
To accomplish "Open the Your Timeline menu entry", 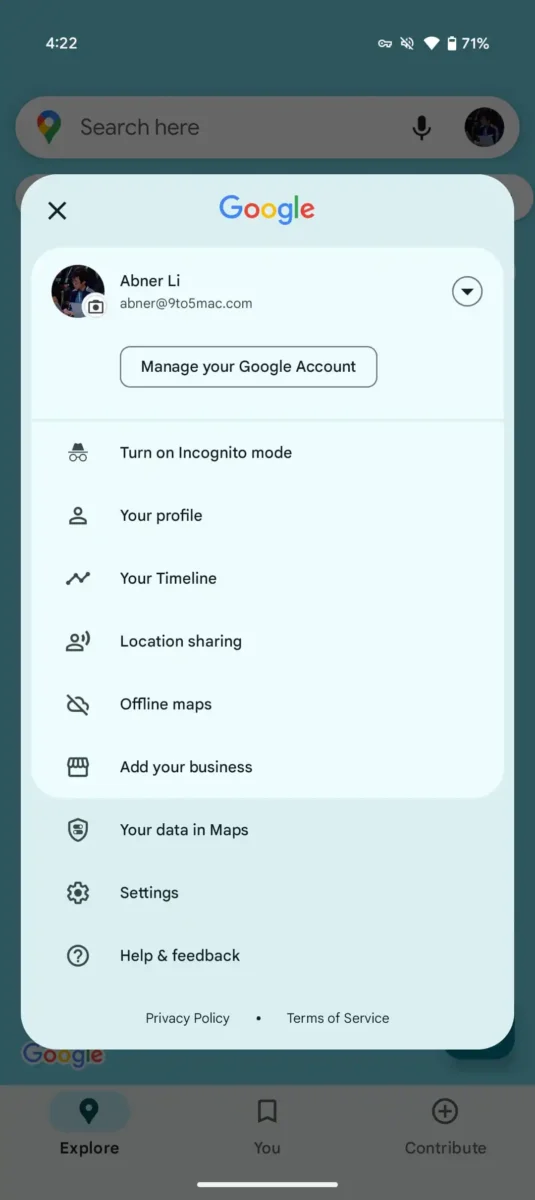I will 267,578.
